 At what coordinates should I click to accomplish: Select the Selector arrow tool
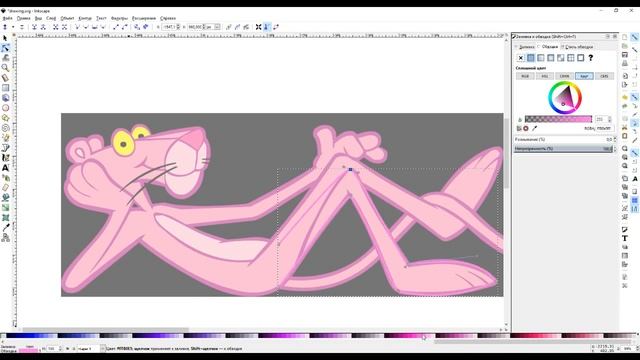(x=5, y=38)
